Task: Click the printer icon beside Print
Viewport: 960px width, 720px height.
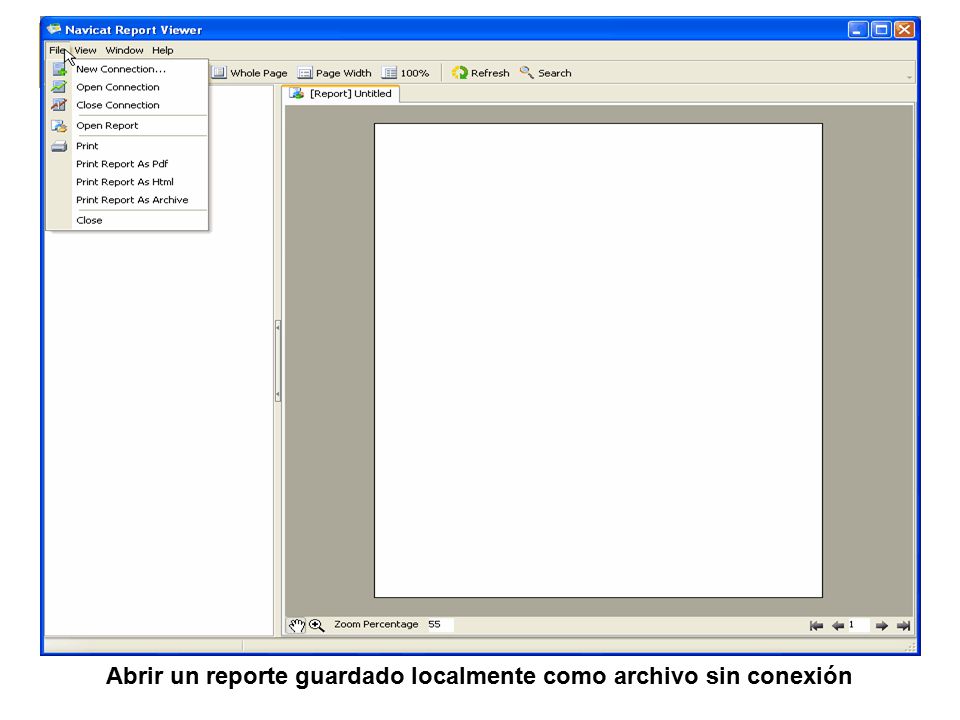Action: click(x=59, y=146)
